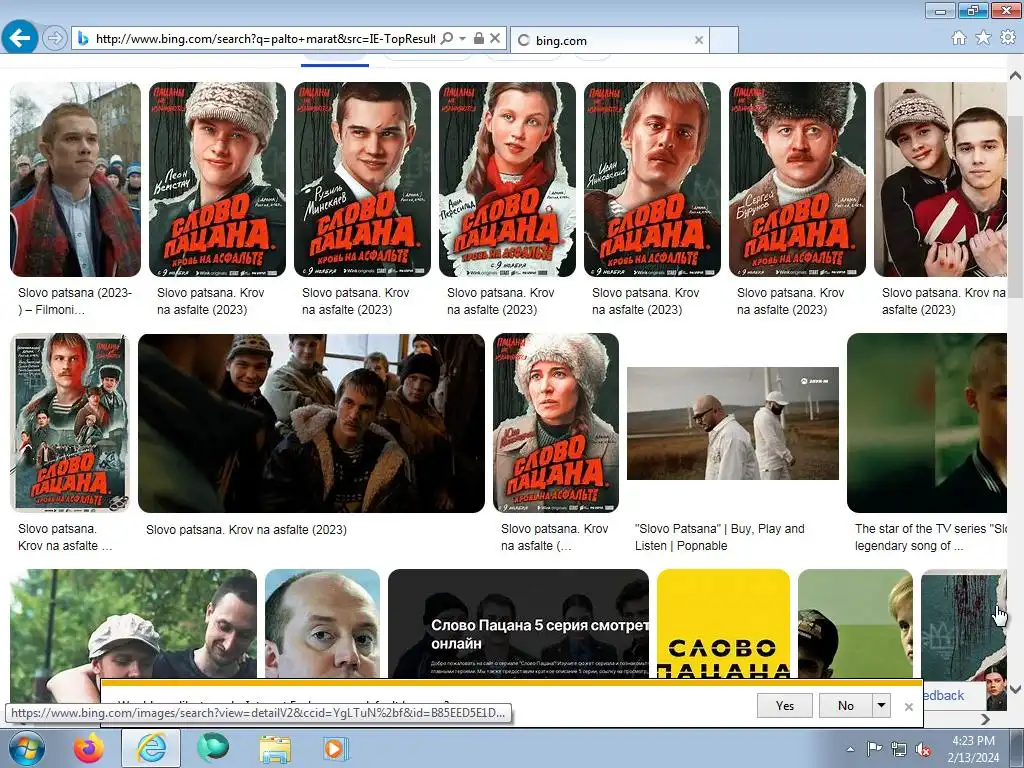Image resolution: width=1024 pixels, height=768 pixels.
Task: Open the bald man portrait thumbnail
Action: 323,624
